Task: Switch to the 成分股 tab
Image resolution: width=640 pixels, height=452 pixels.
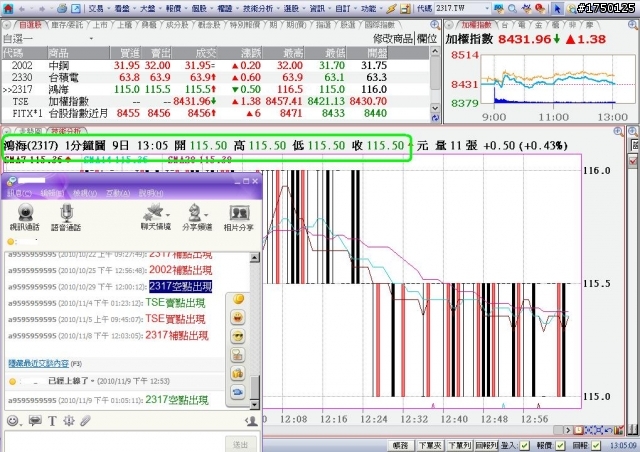Action: tap(177, 25)
